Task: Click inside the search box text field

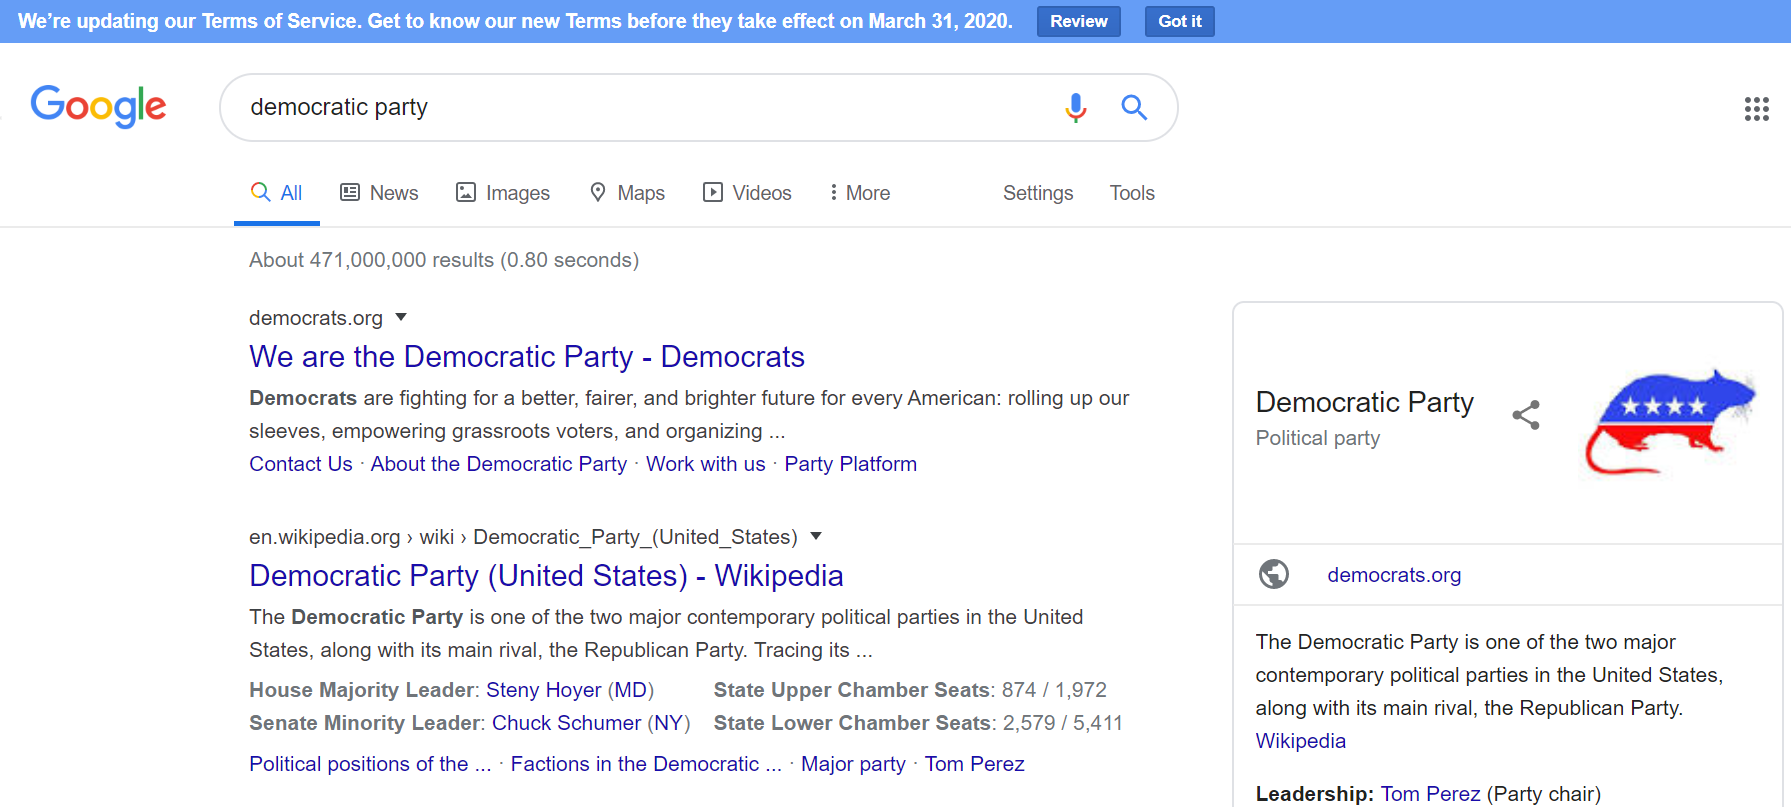Action: 640,107
